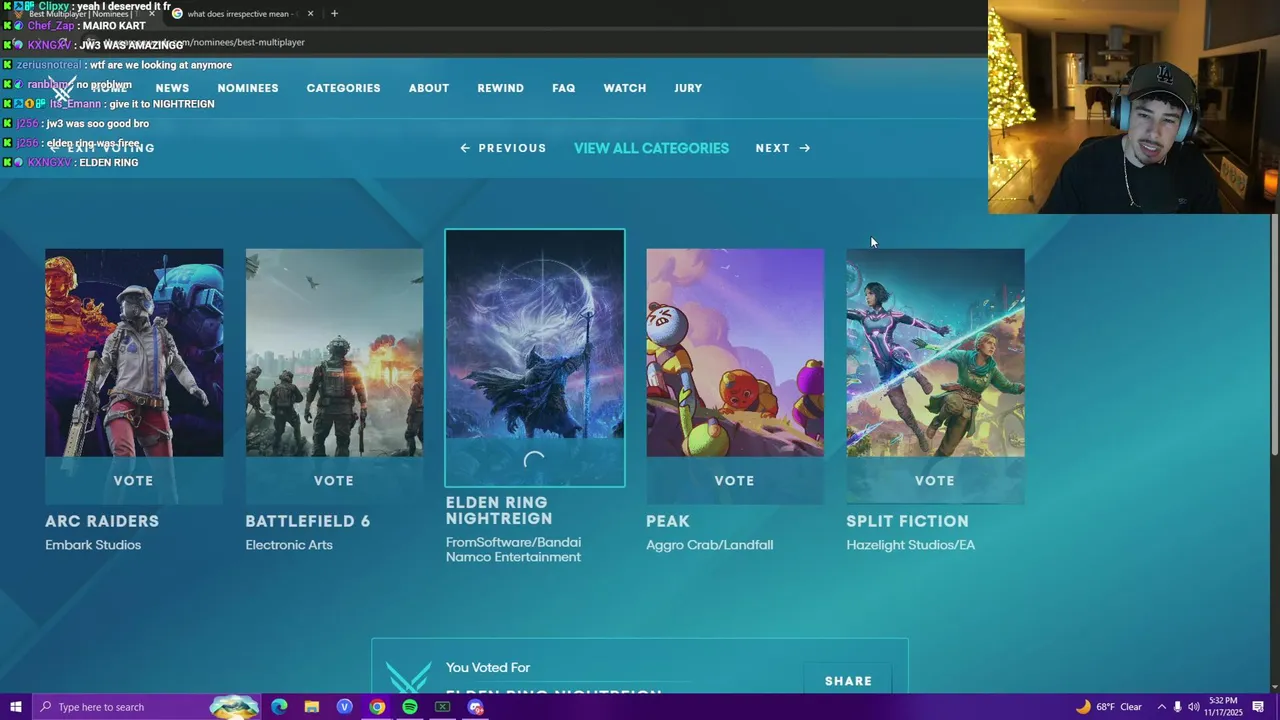
Task: Click the 'Electronic Arts' text
Action: tap(289, 545)
